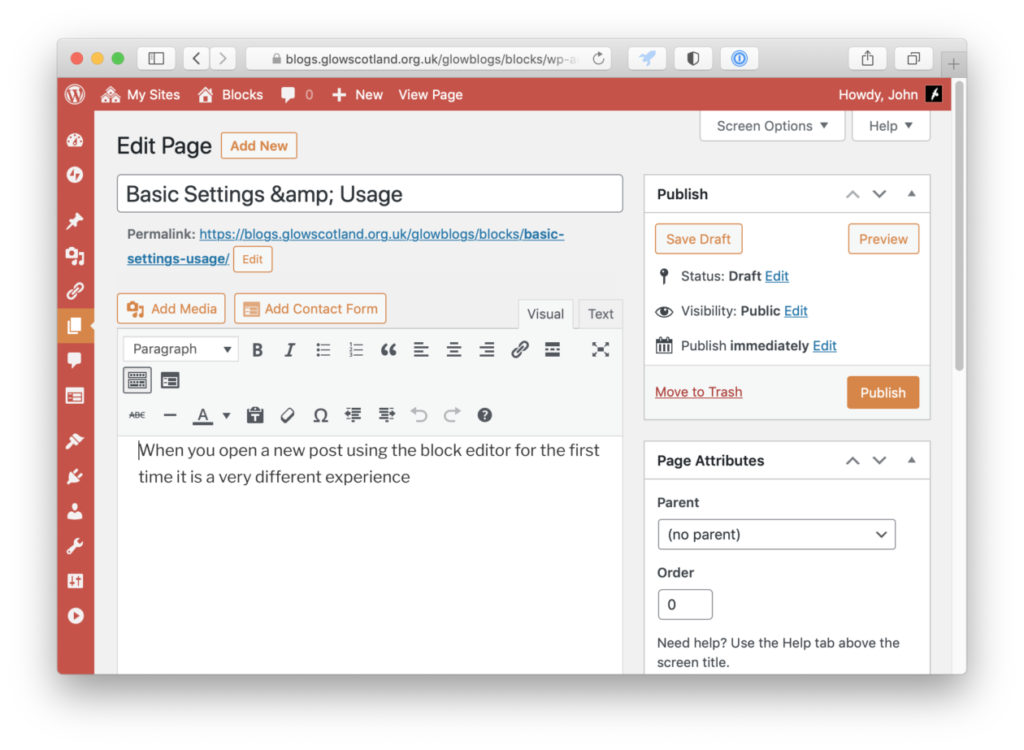
Task: Align text center
Action: point(454,350)
